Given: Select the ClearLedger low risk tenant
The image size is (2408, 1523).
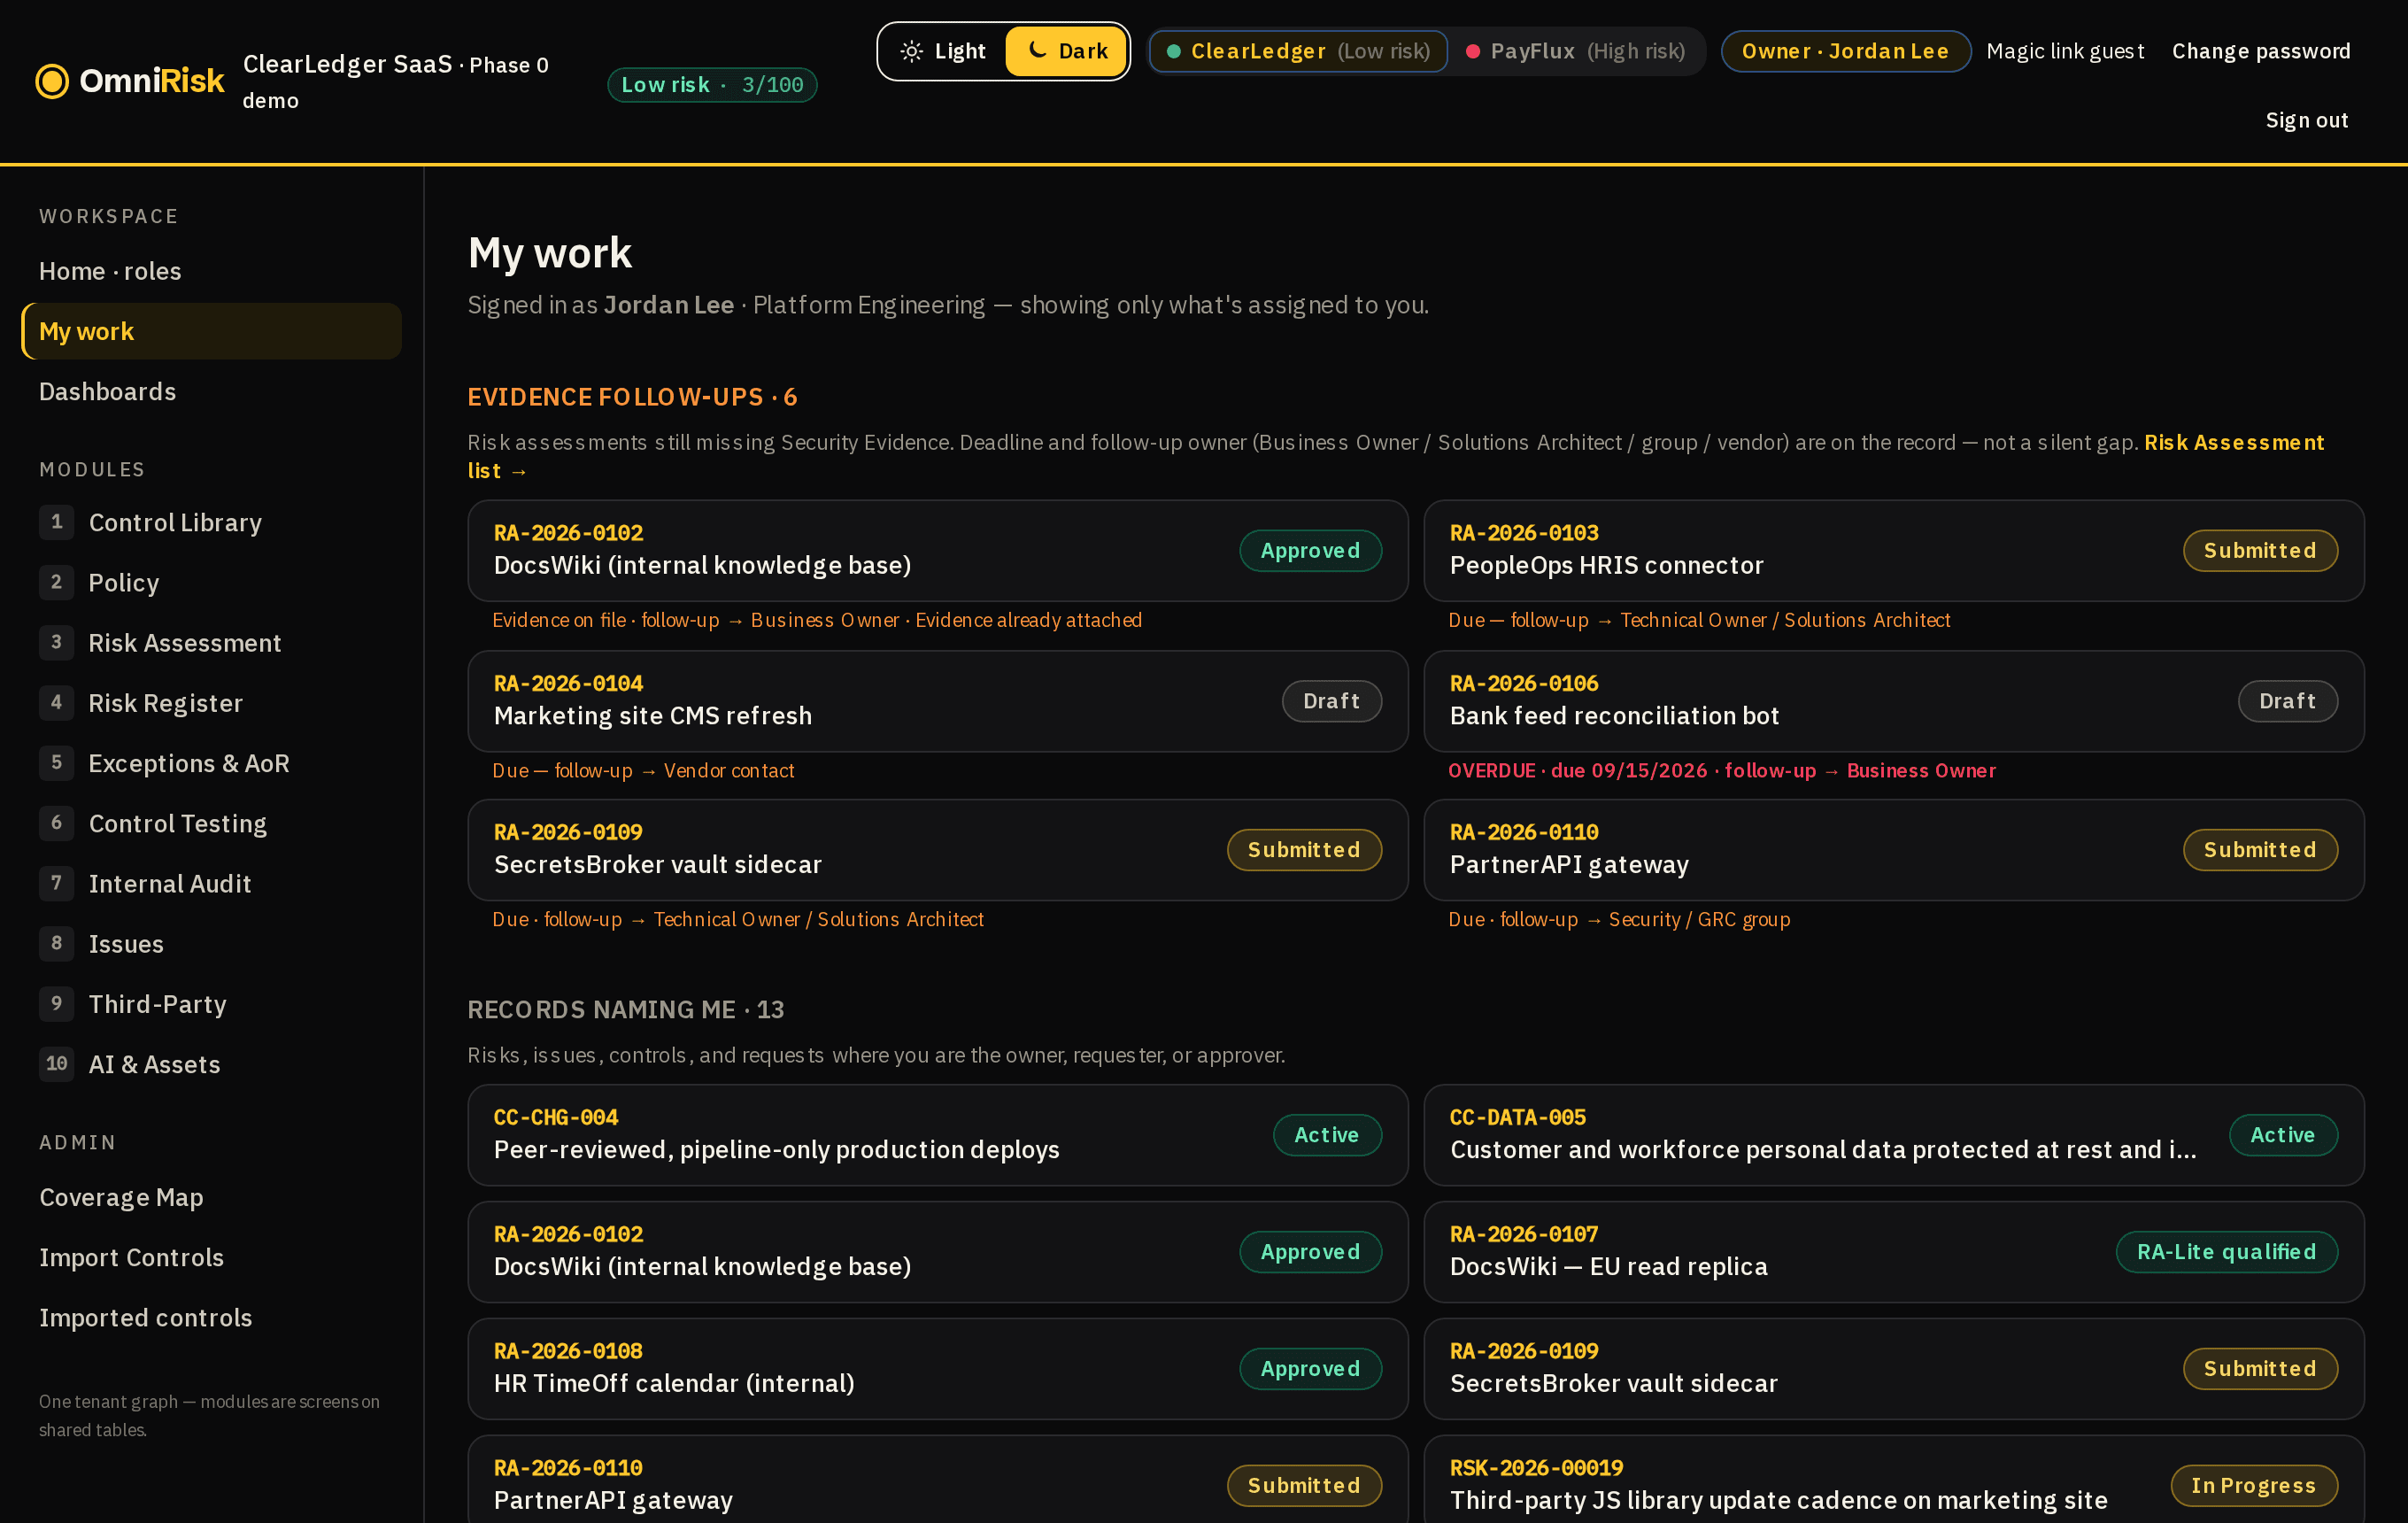Looking at the screenshot, I should 1298,51.
